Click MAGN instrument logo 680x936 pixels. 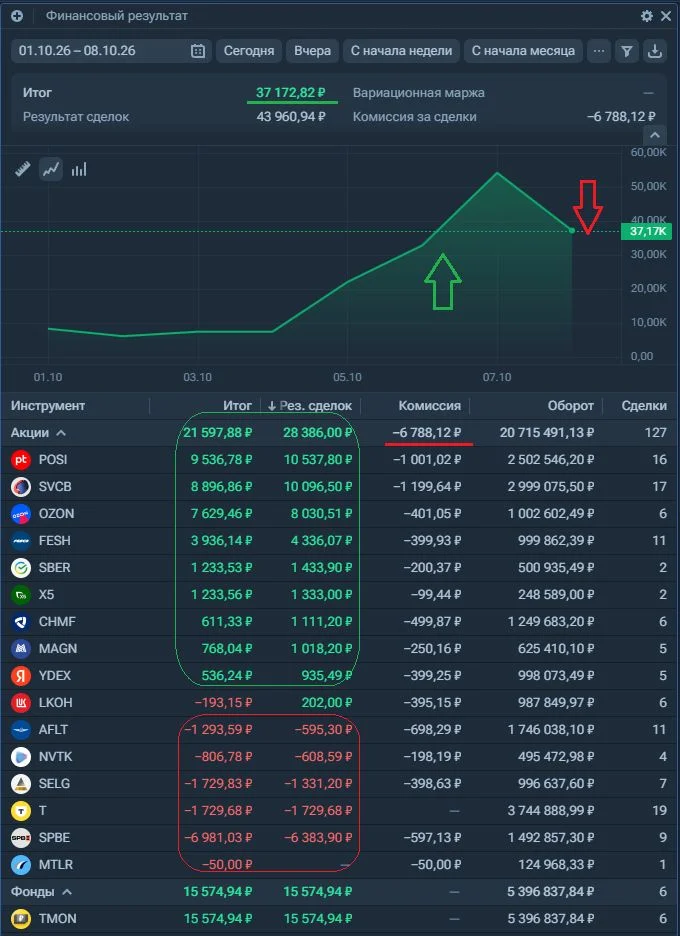[x=21, y=648]
